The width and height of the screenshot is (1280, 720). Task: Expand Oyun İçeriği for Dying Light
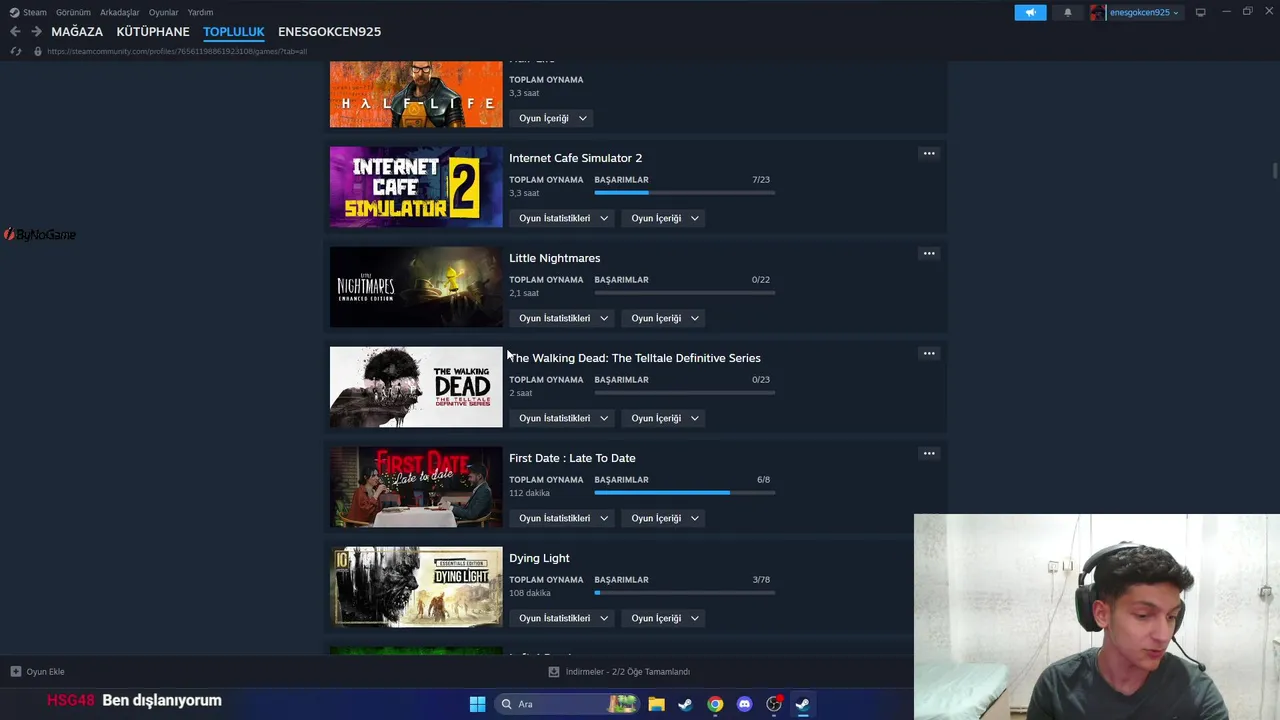pos(665,618)
